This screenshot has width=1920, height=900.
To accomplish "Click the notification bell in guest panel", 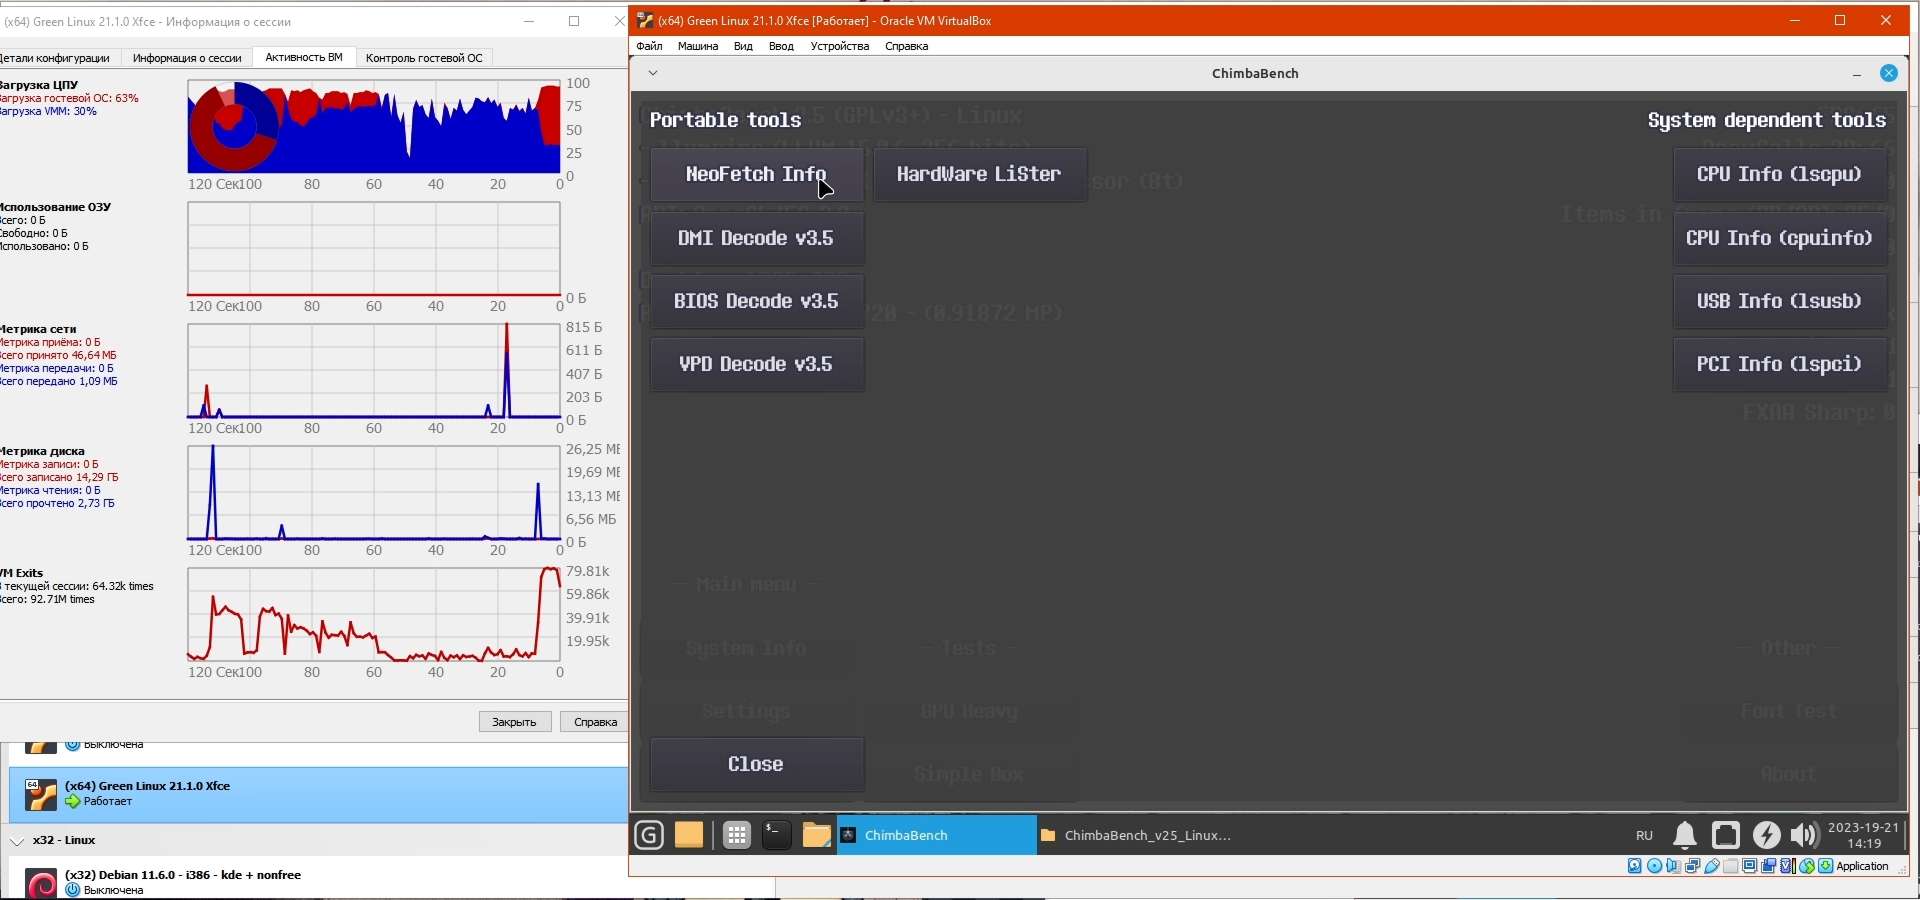I will point(1685,835).
